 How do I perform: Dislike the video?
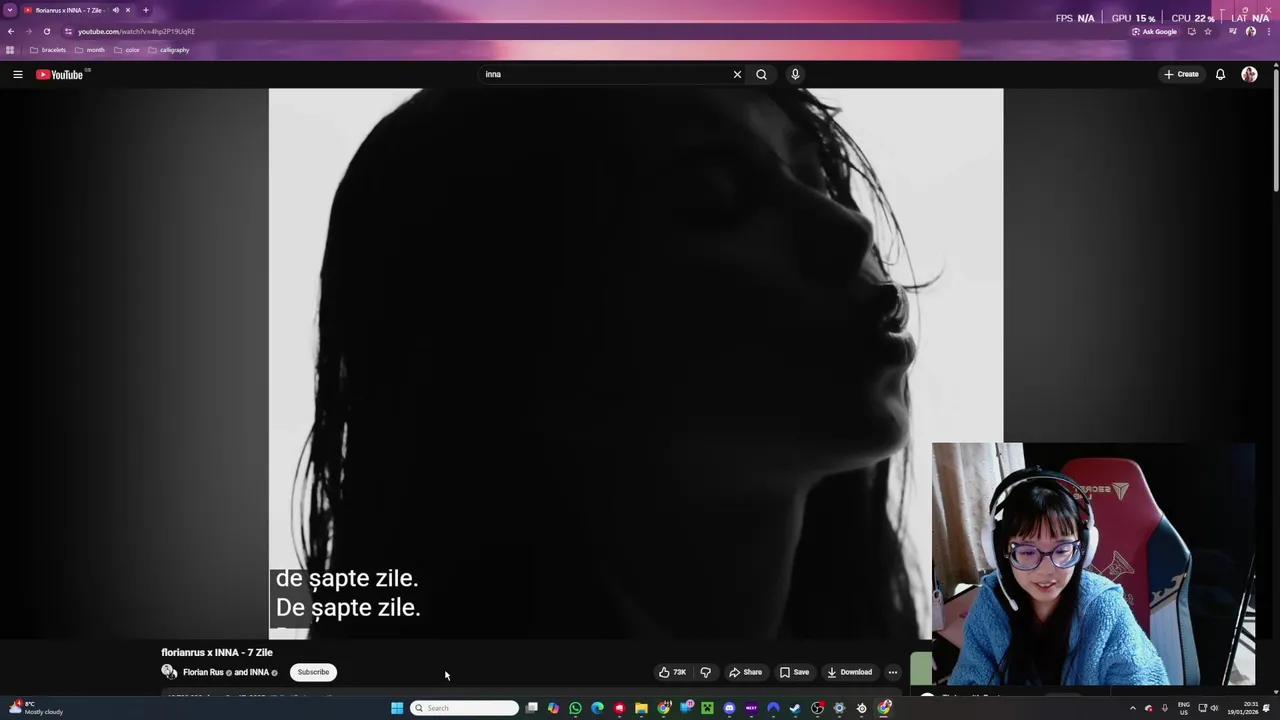705,672
